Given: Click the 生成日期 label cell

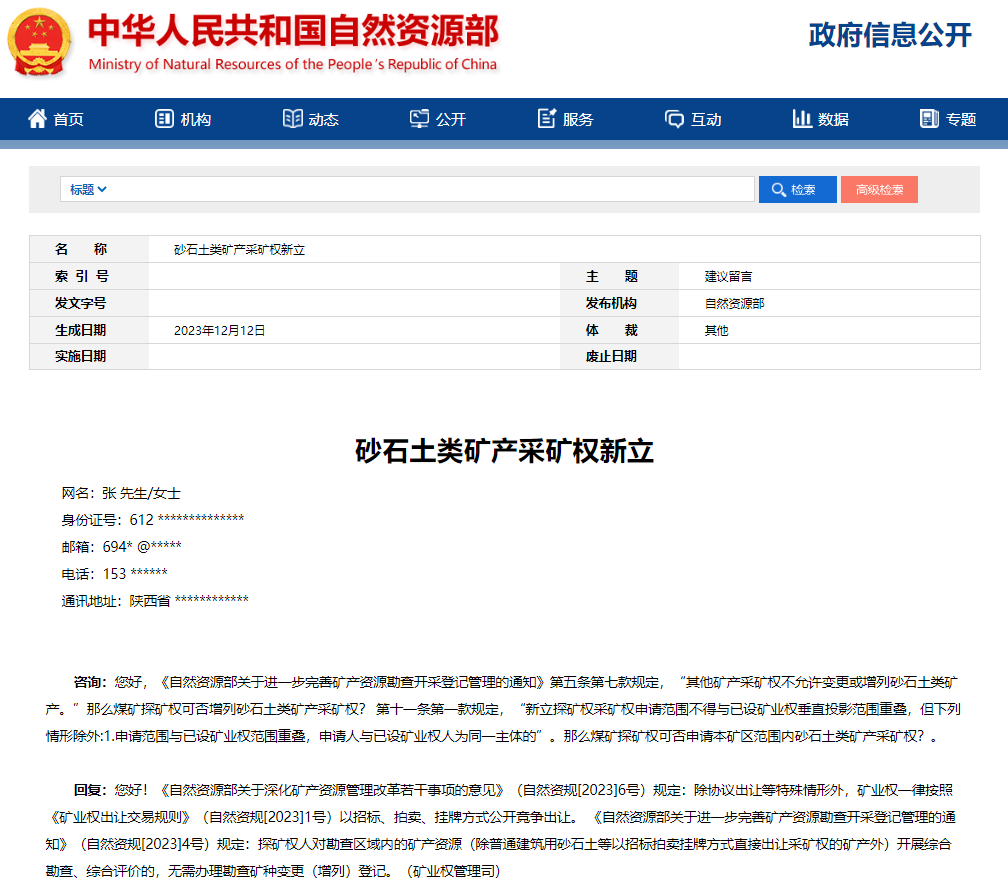Looking at the screenshot, I should click(x=89, y=330).
